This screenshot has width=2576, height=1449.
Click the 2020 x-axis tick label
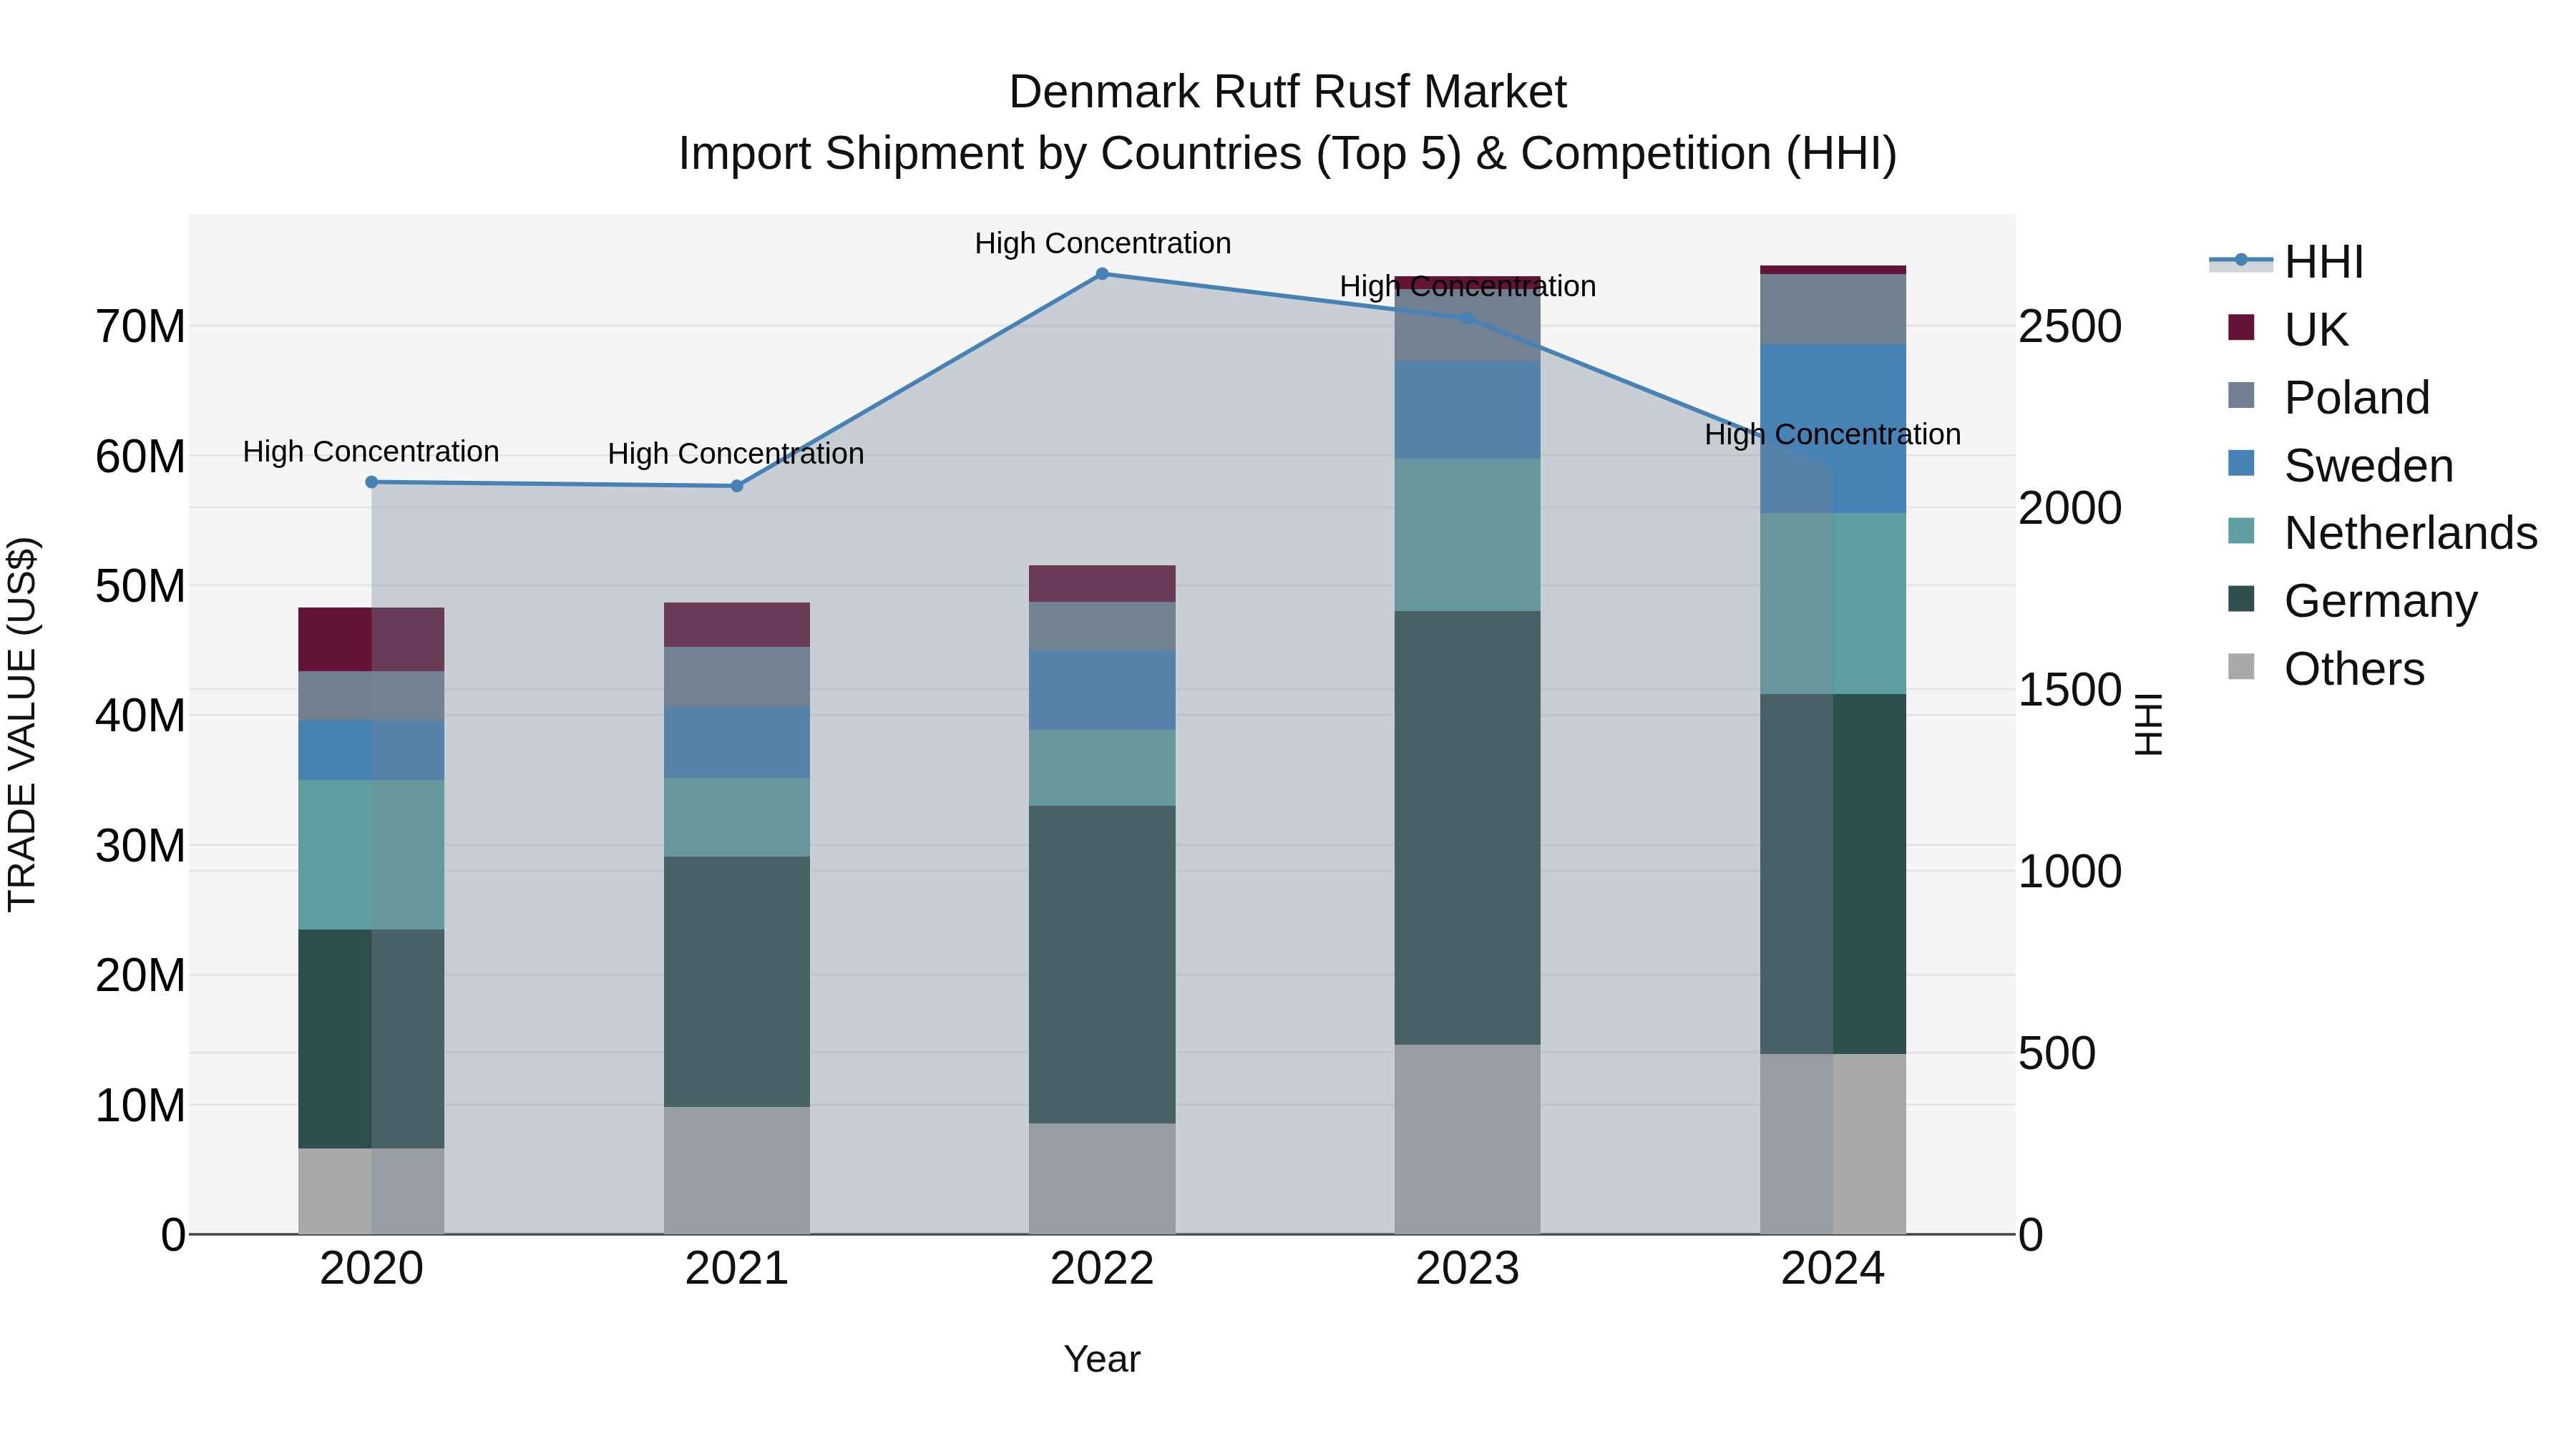pyautogui.click(x=372, y=1269)
